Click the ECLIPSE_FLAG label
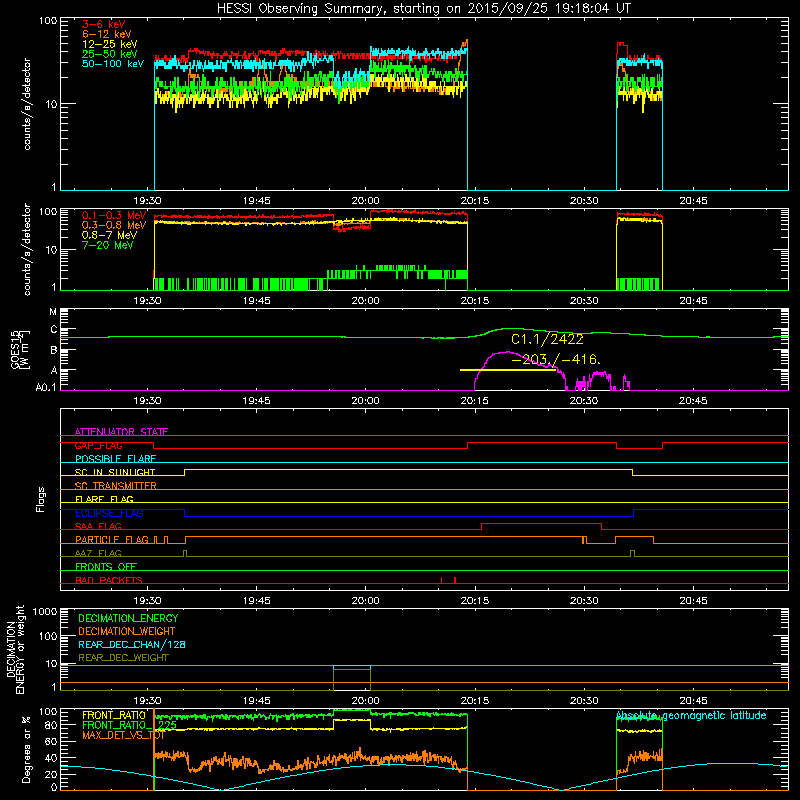800x800 pixels. pos(109,513)
